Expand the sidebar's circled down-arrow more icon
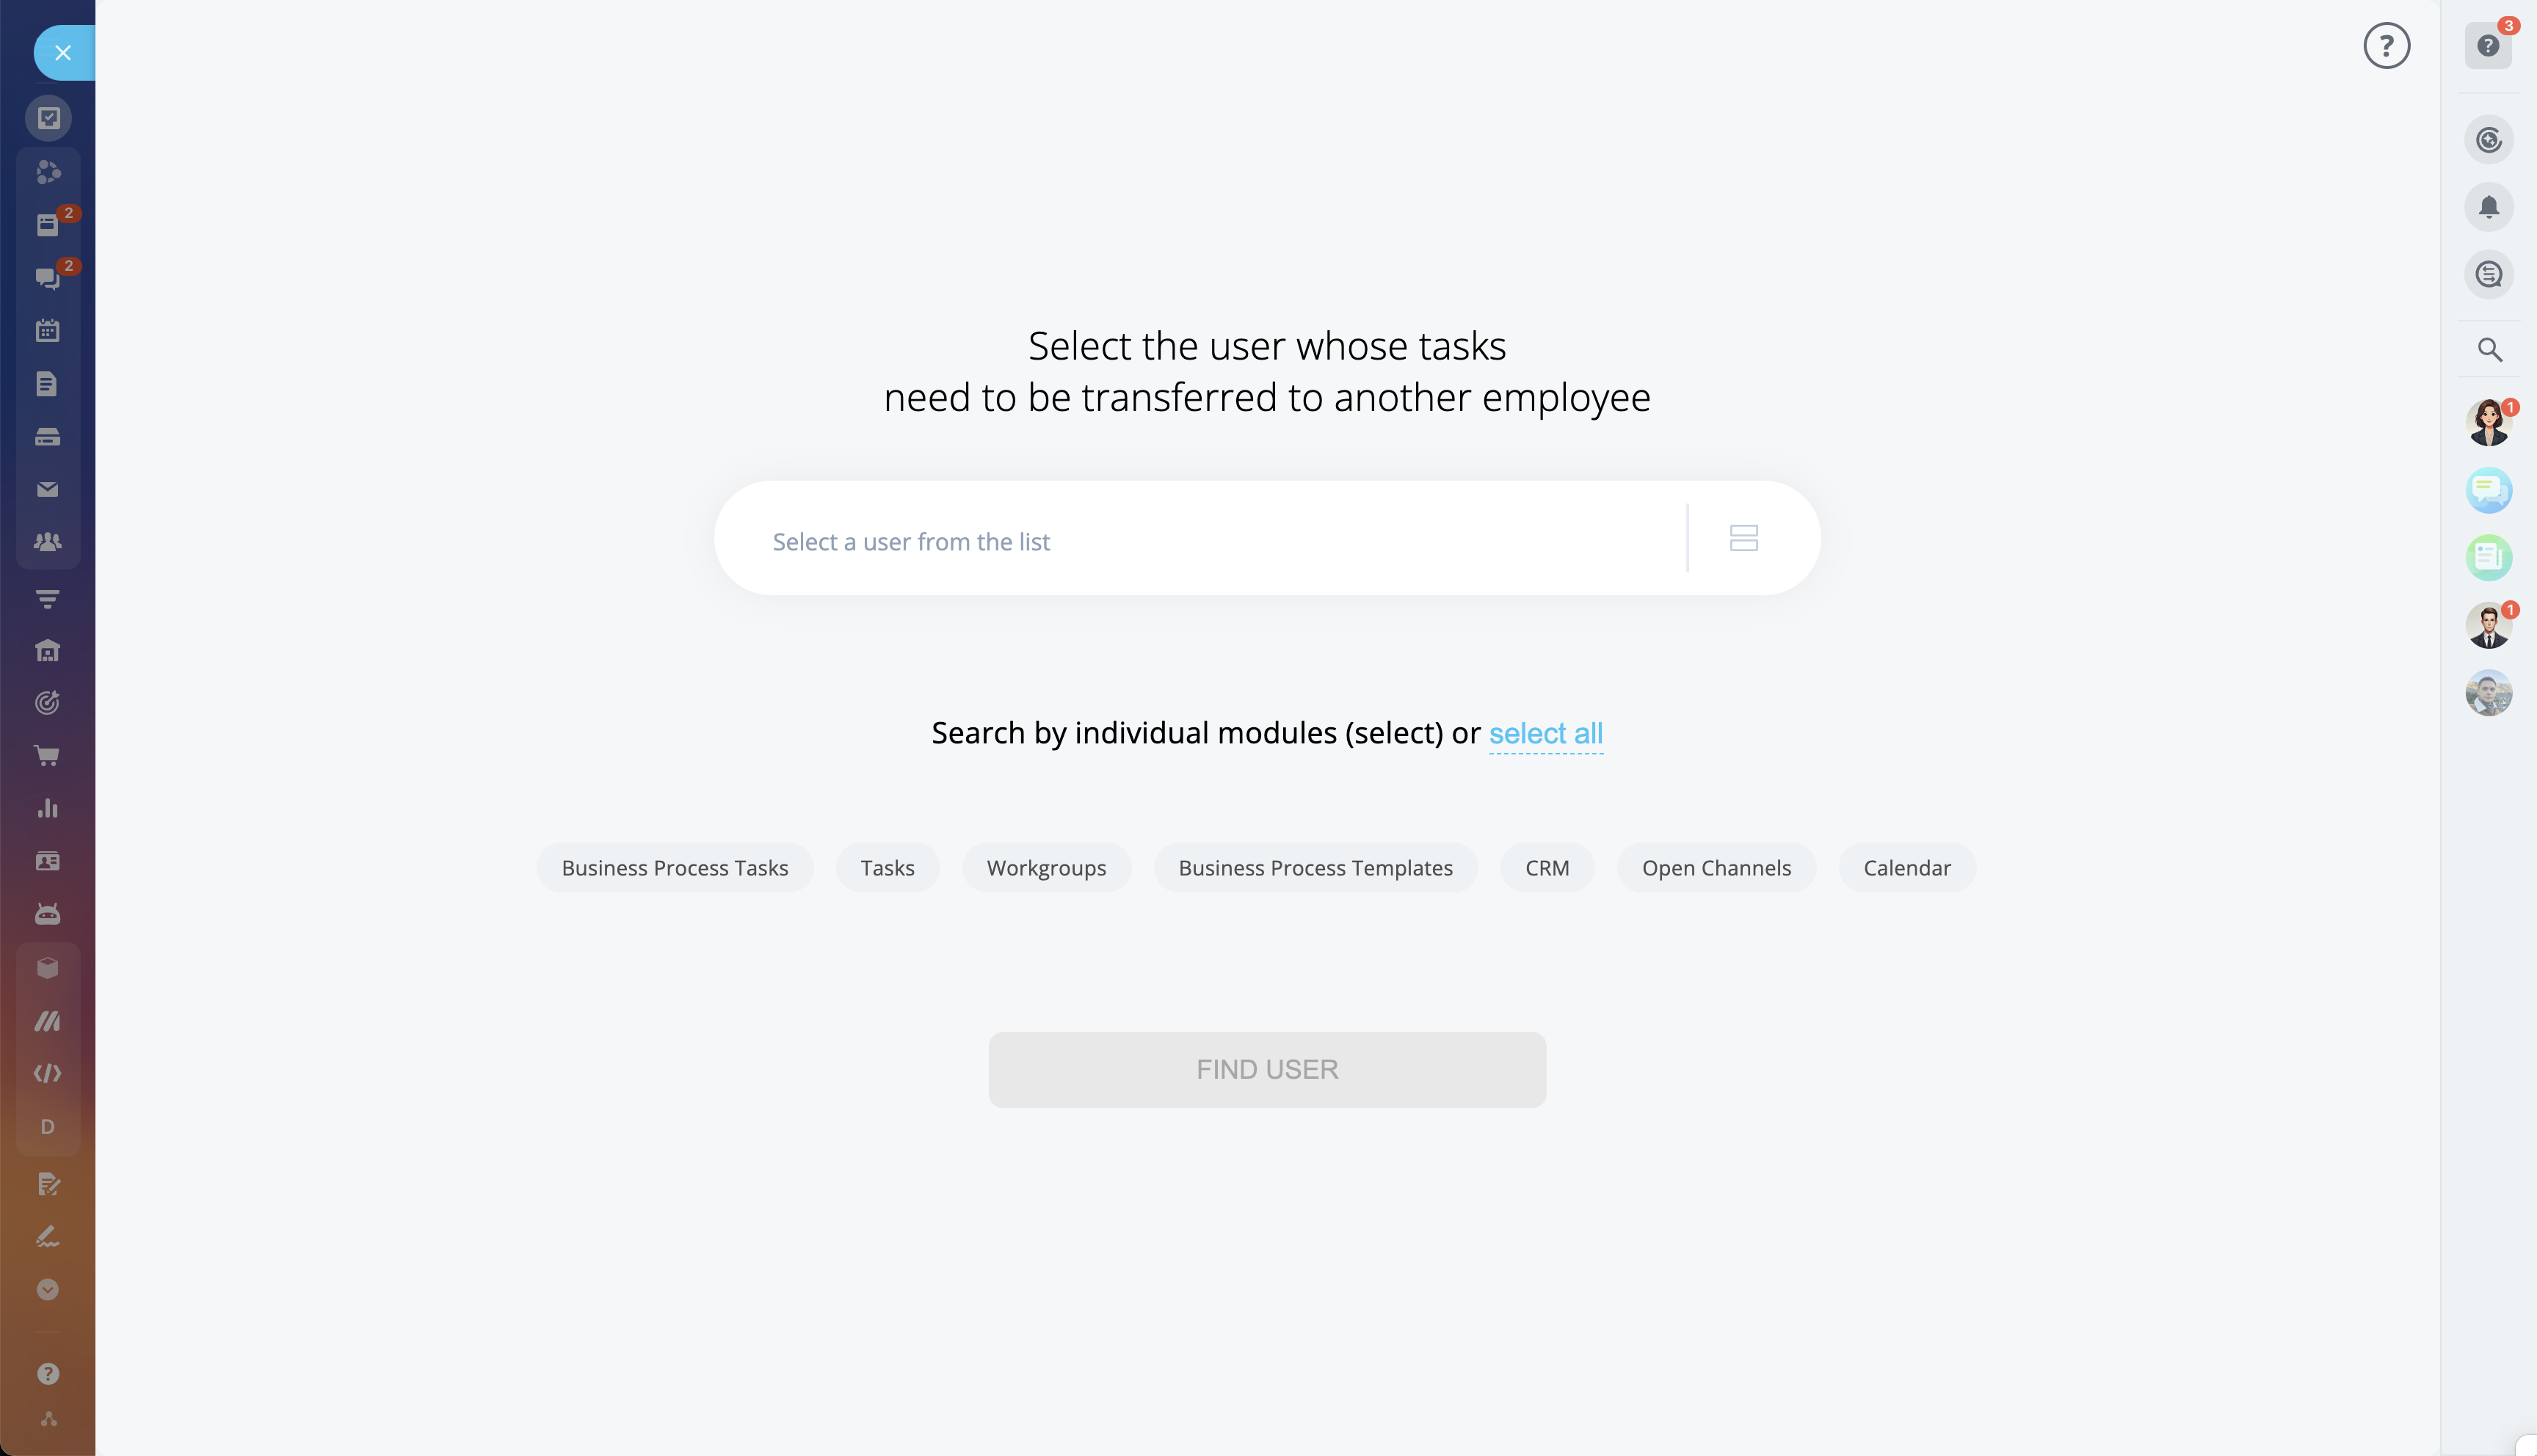The image size is (2537, 1456). pyautogui.click(x=47, y=1289)
